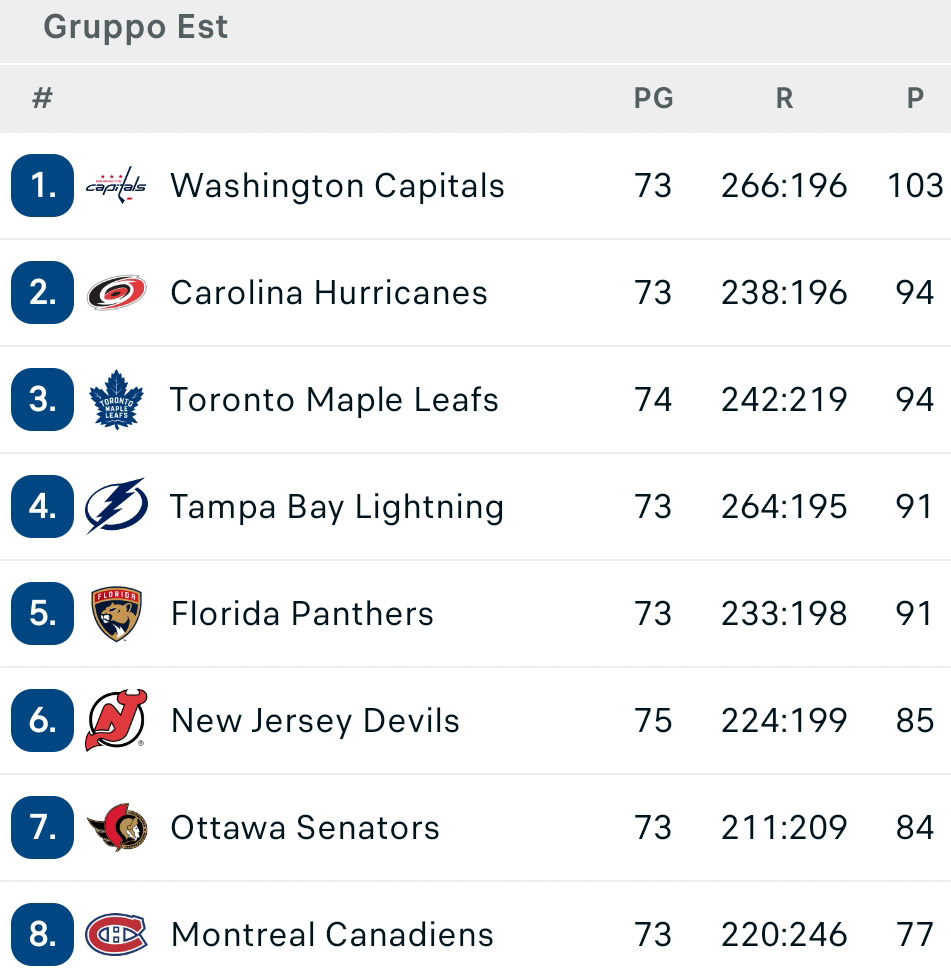Click the # rank column header
The image size is (951, 978).
(x=42, y=98)
